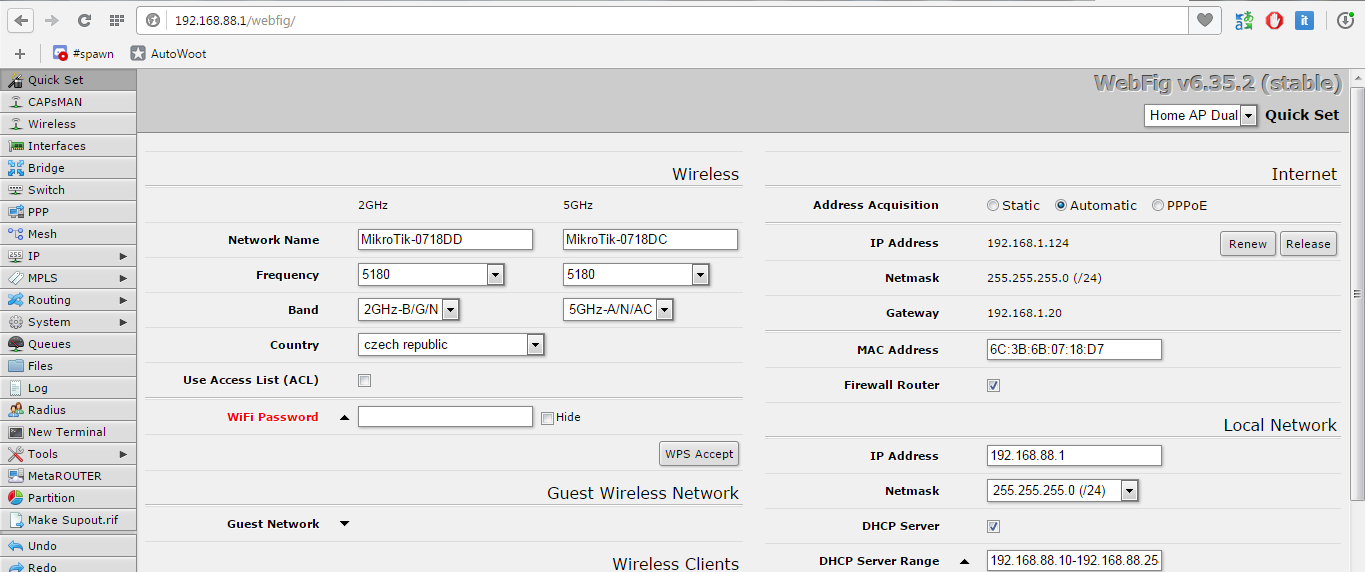Click the CAPsMAN sidebar icon
1365x572 pixels.
click(x=15, y=102)
